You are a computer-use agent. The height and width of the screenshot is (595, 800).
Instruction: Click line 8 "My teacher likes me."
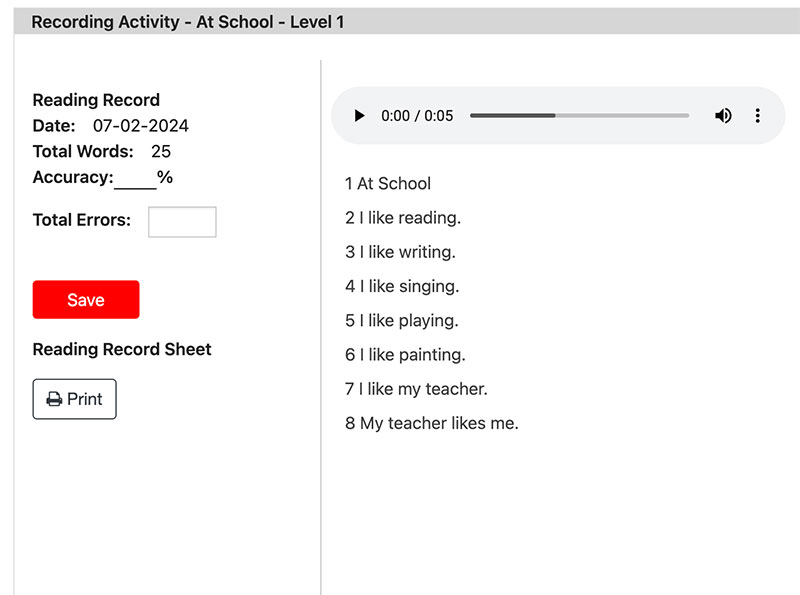pyautogui.click(x=438, y=423)
